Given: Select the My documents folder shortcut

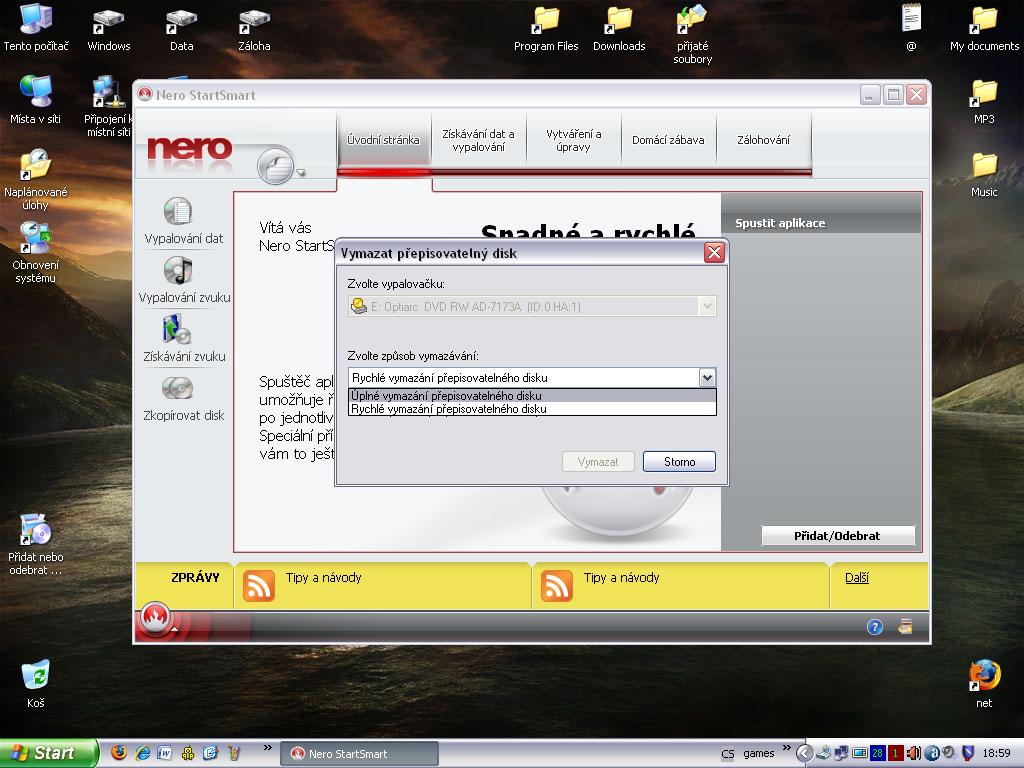Looking at the screenshot, I should (x=984, y=30).
